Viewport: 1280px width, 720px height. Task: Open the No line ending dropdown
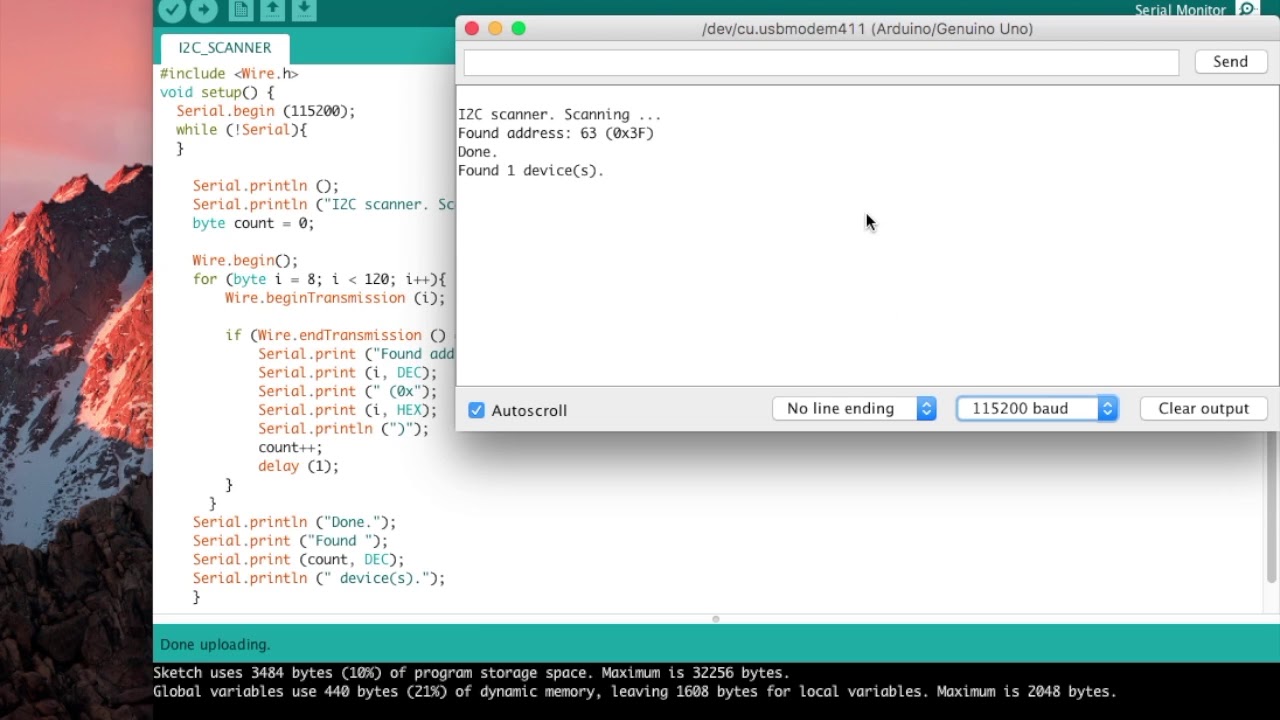point(854,408)
